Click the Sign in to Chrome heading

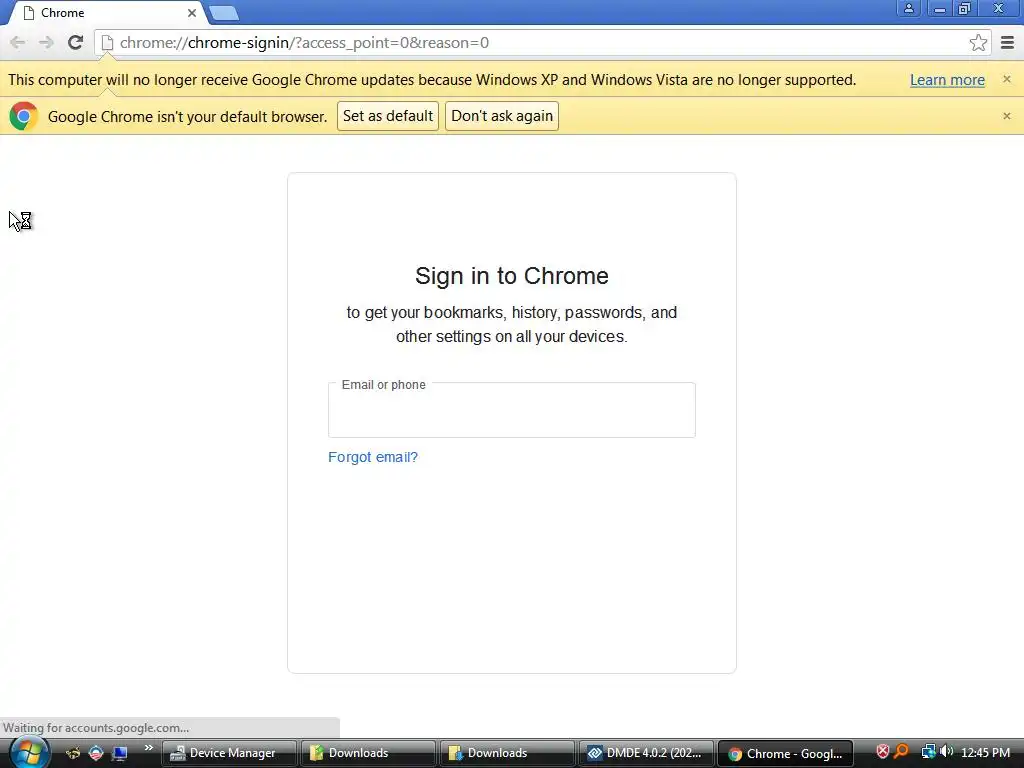(511, 276)
